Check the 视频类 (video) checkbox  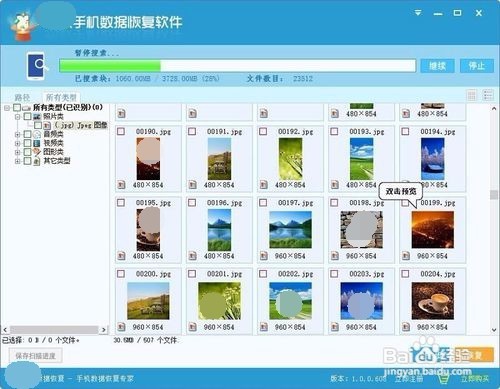pos(28,143)
